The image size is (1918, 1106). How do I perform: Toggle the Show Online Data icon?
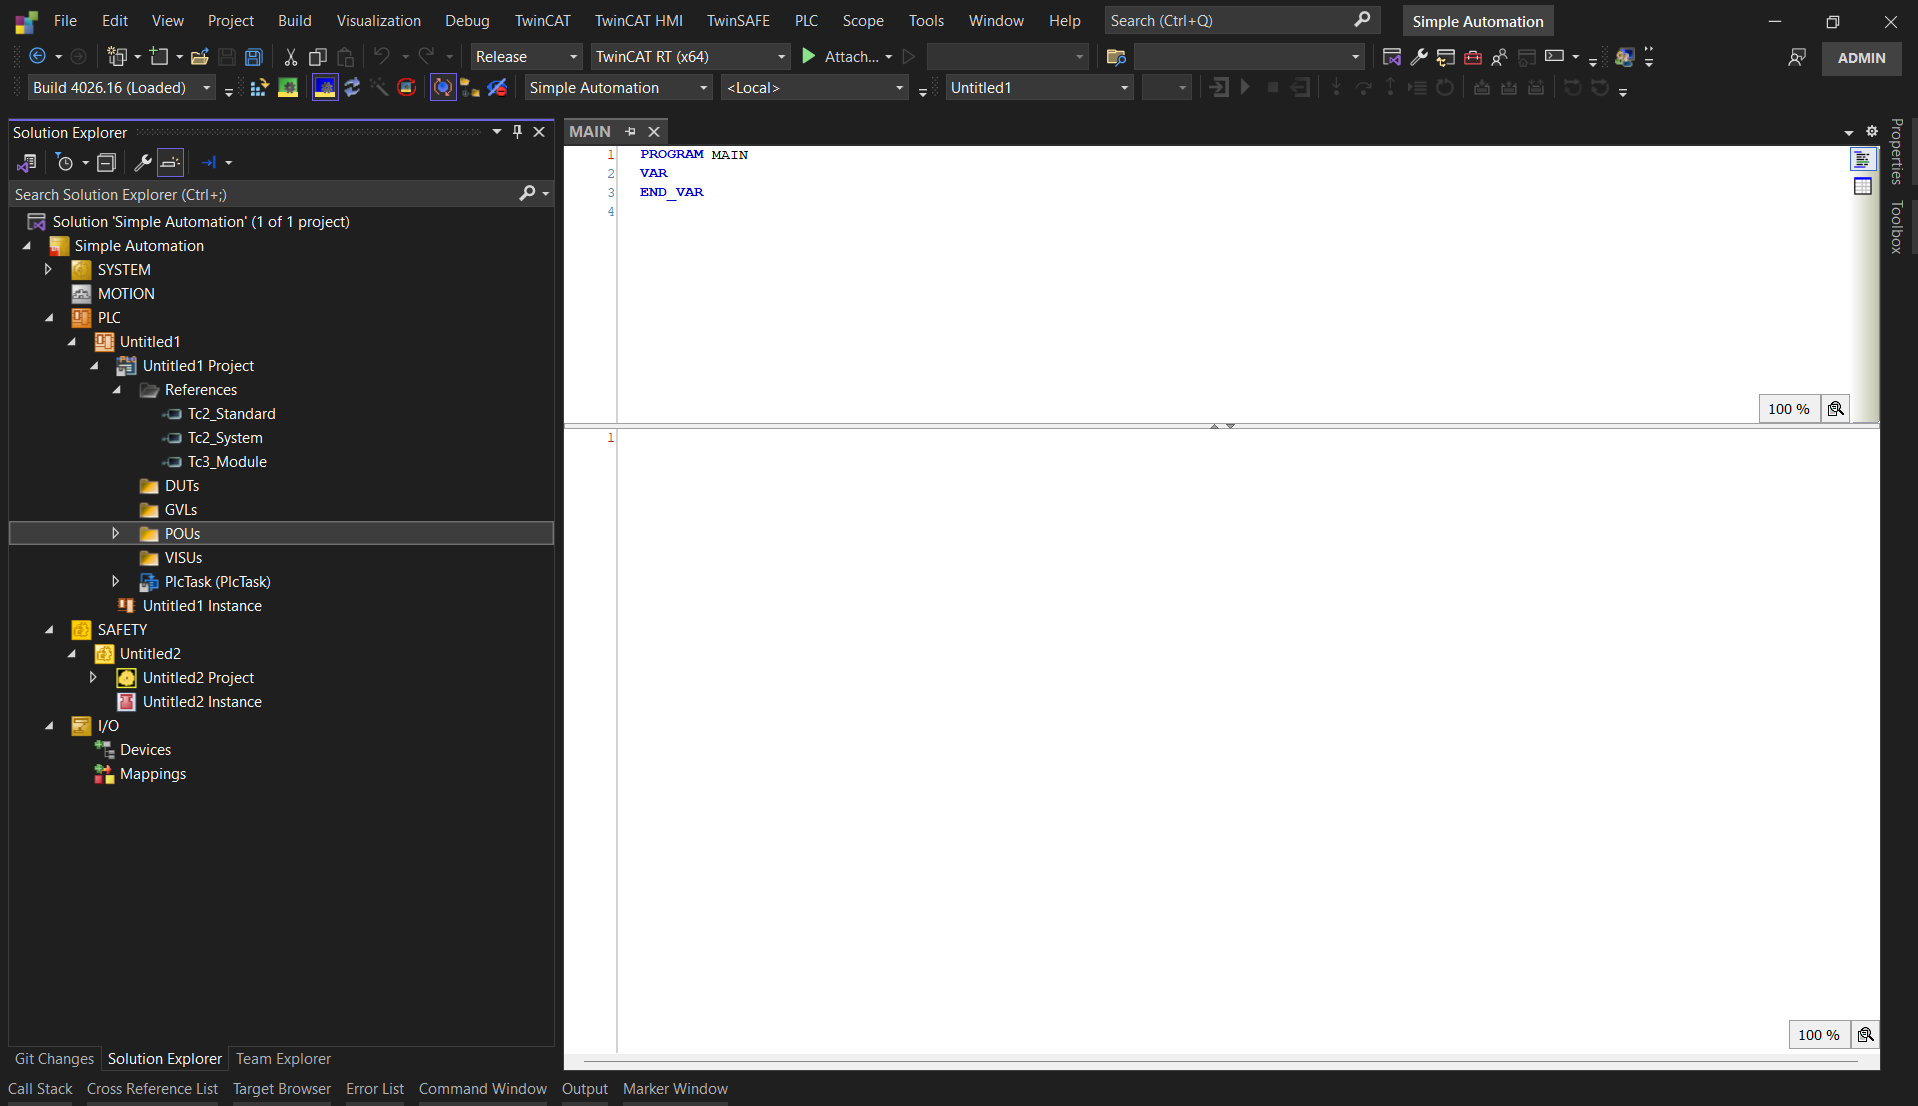[x=443, y=88]
